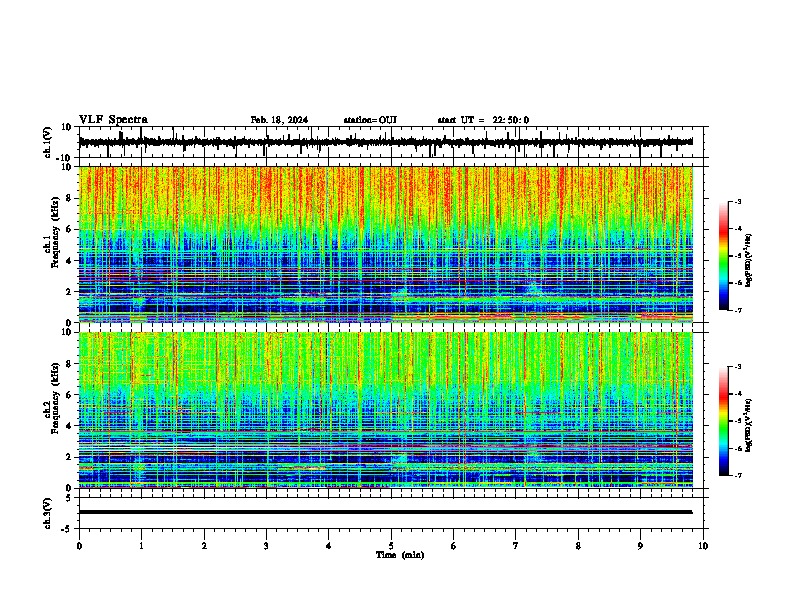Click the time axis tick label "6"
The height and width of the screenshot is (612, 792).
[454, 546]
